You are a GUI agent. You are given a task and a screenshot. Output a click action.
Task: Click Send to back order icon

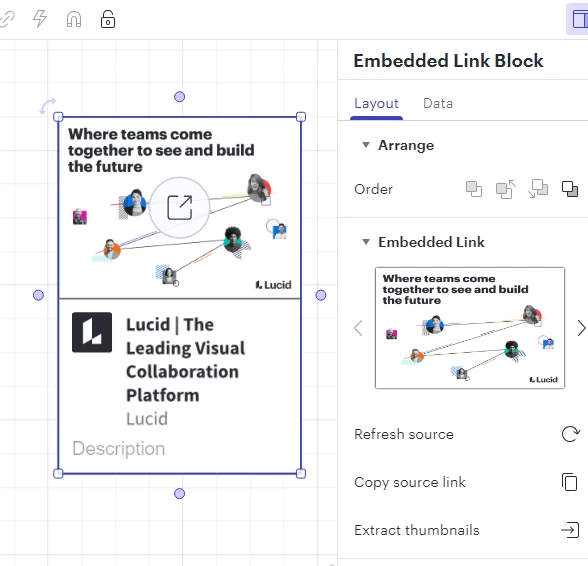click(570, 189)
